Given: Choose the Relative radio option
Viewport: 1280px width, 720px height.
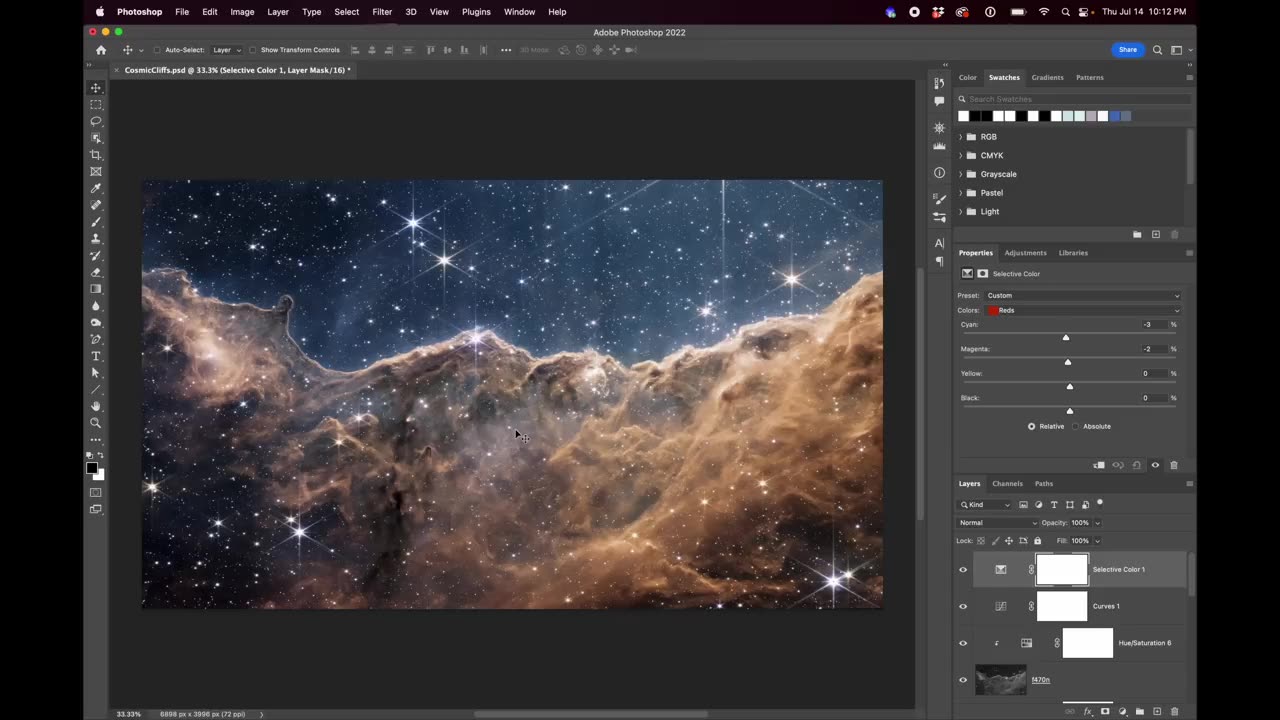Looking at the screenshot, I should coord(1031,426).
